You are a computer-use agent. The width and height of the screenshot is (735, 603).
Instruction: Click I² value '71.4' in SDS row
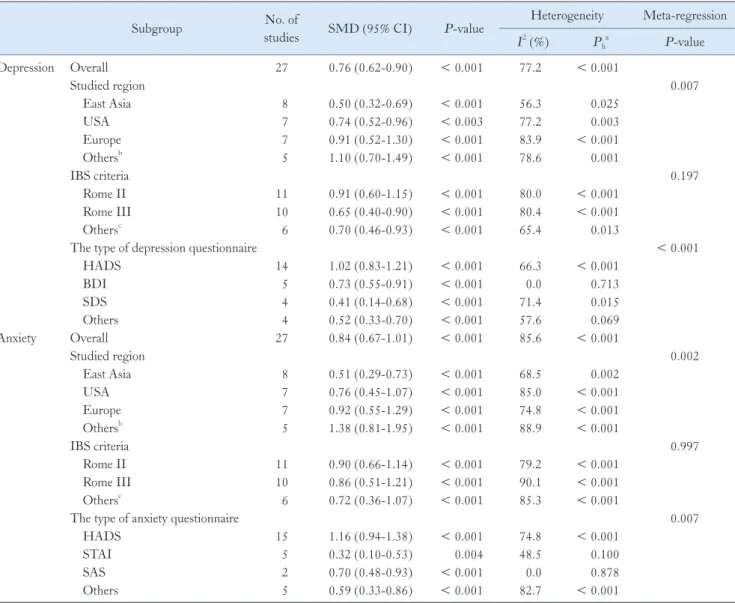point(530,302)
